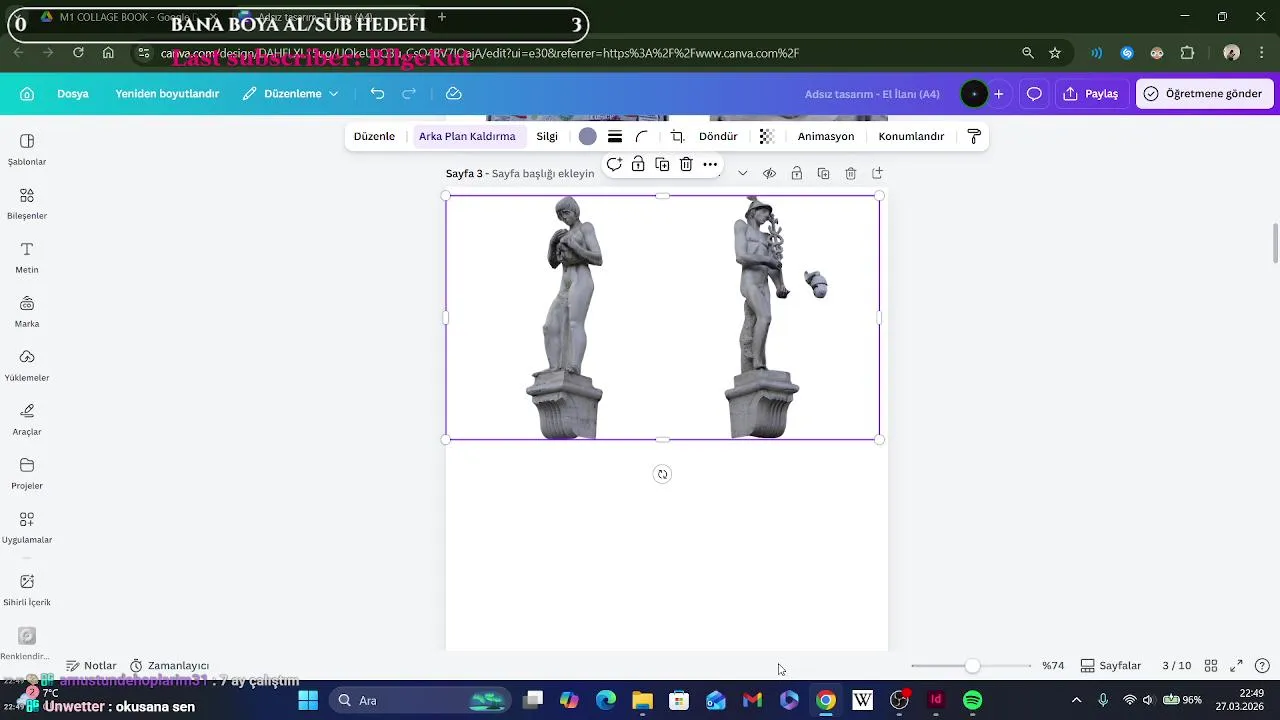Open transparency checkerboard icon

tap(767, 136)
